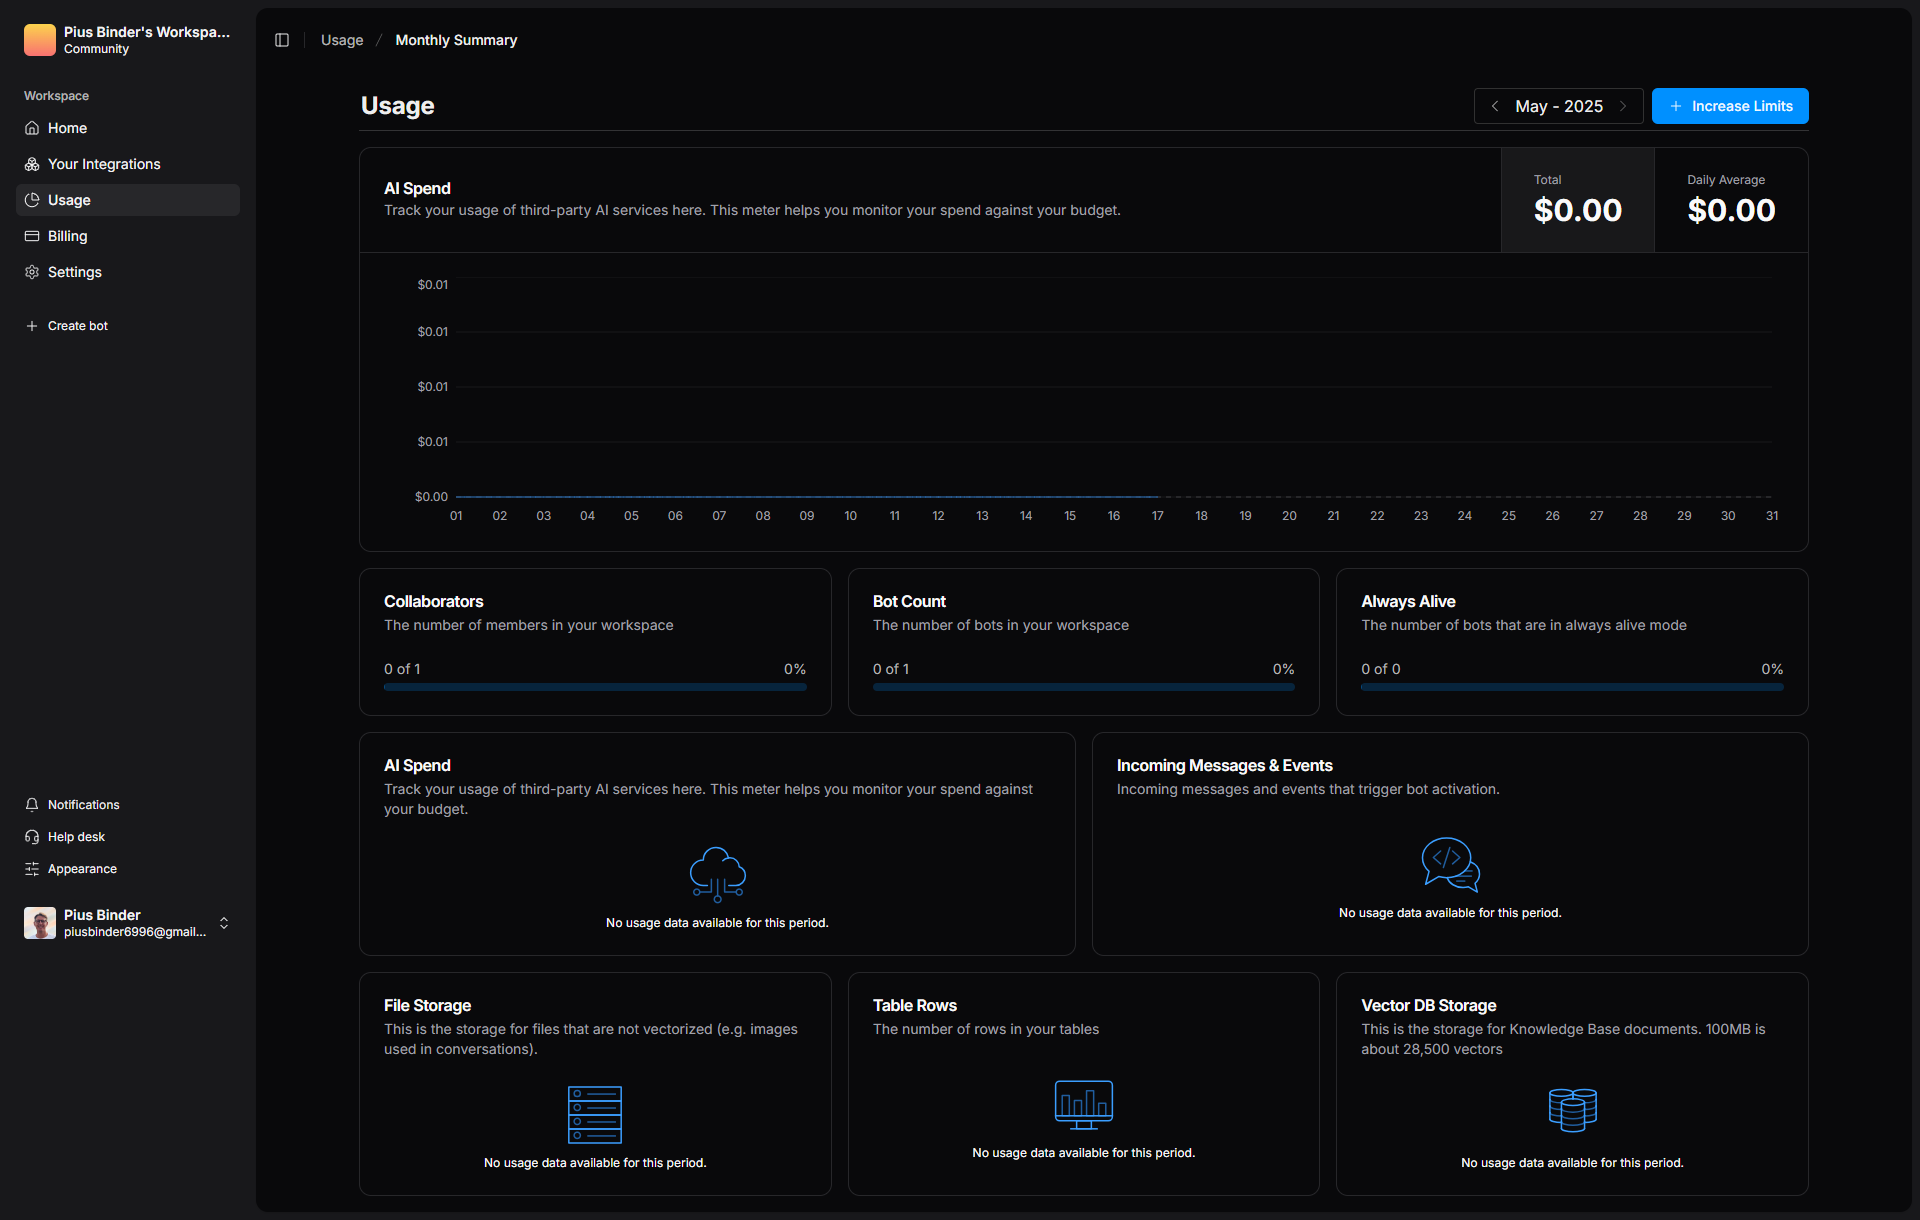Click the Billing card icon
Image resolution: width=1920 pixels, height=1220 pixels.
tap(32, 236)
